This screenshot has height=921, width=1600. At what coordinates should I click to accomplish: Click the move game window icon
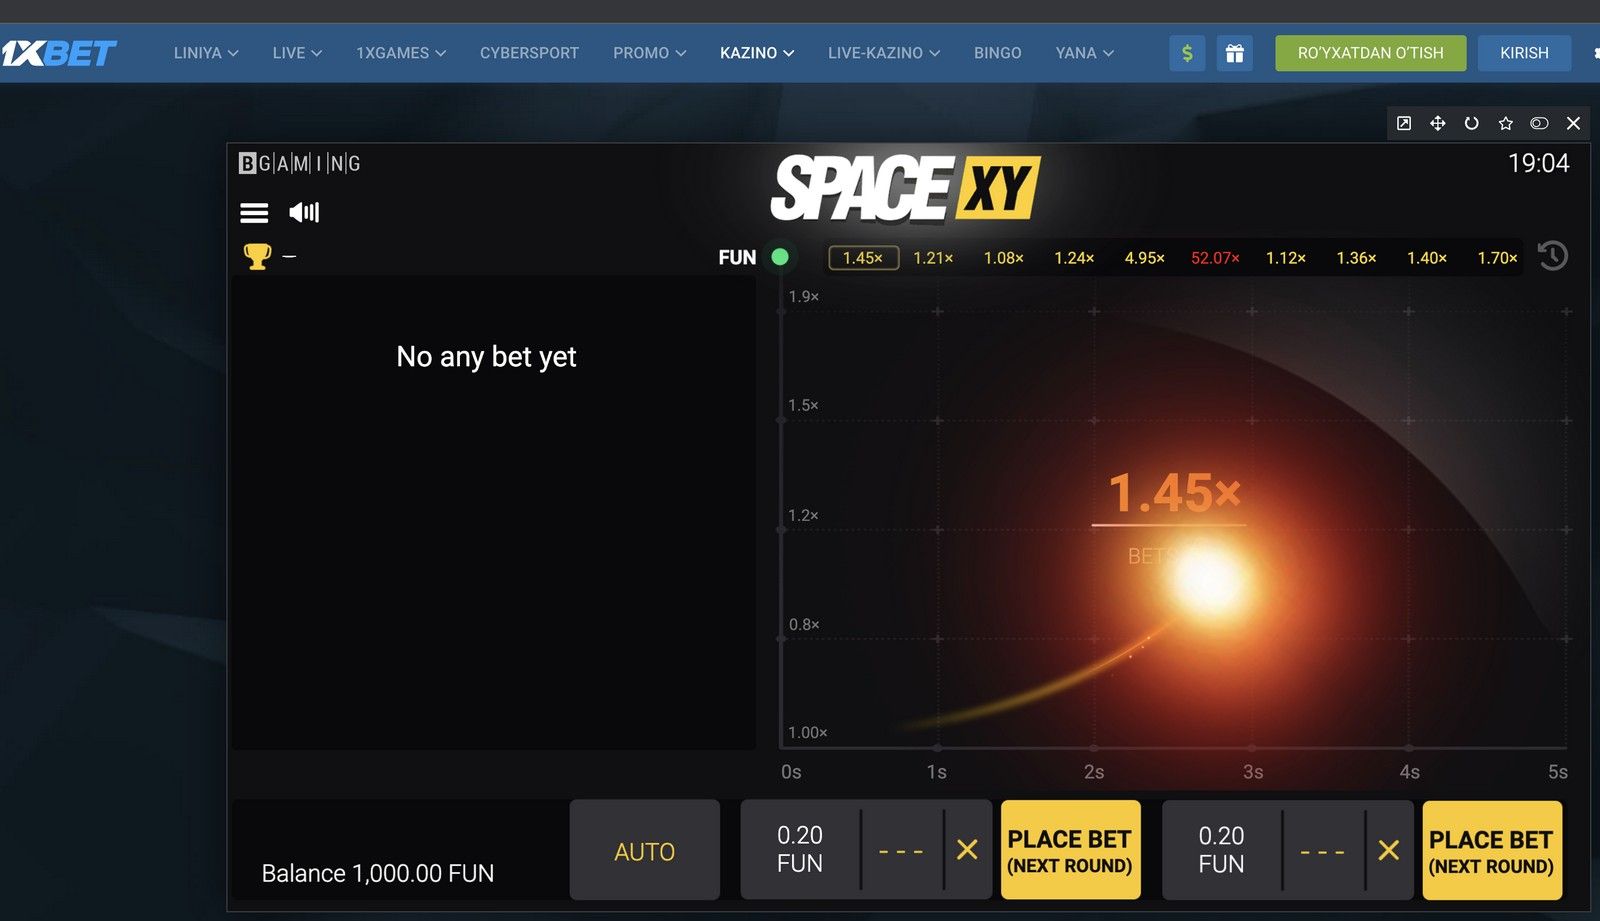point(1437,123)
